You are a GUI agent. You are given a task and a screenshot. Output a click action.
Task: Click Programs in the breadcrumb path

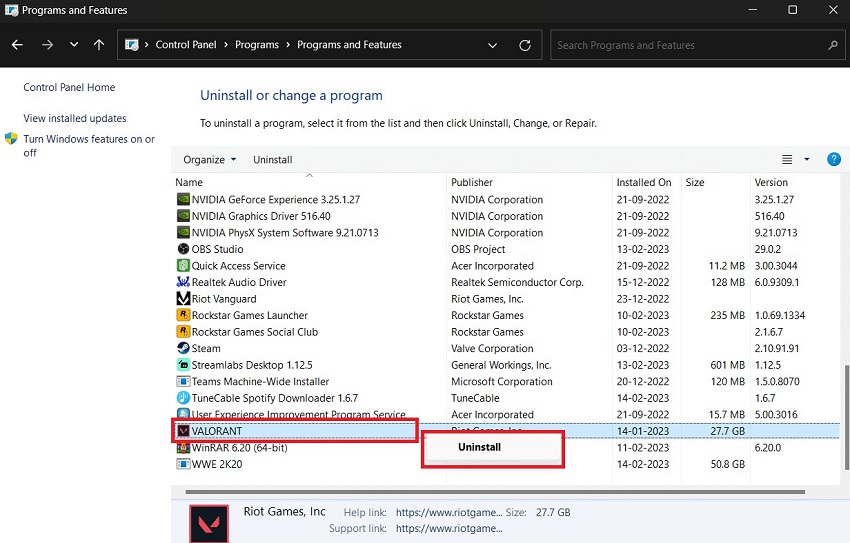[x=257, y=45]
